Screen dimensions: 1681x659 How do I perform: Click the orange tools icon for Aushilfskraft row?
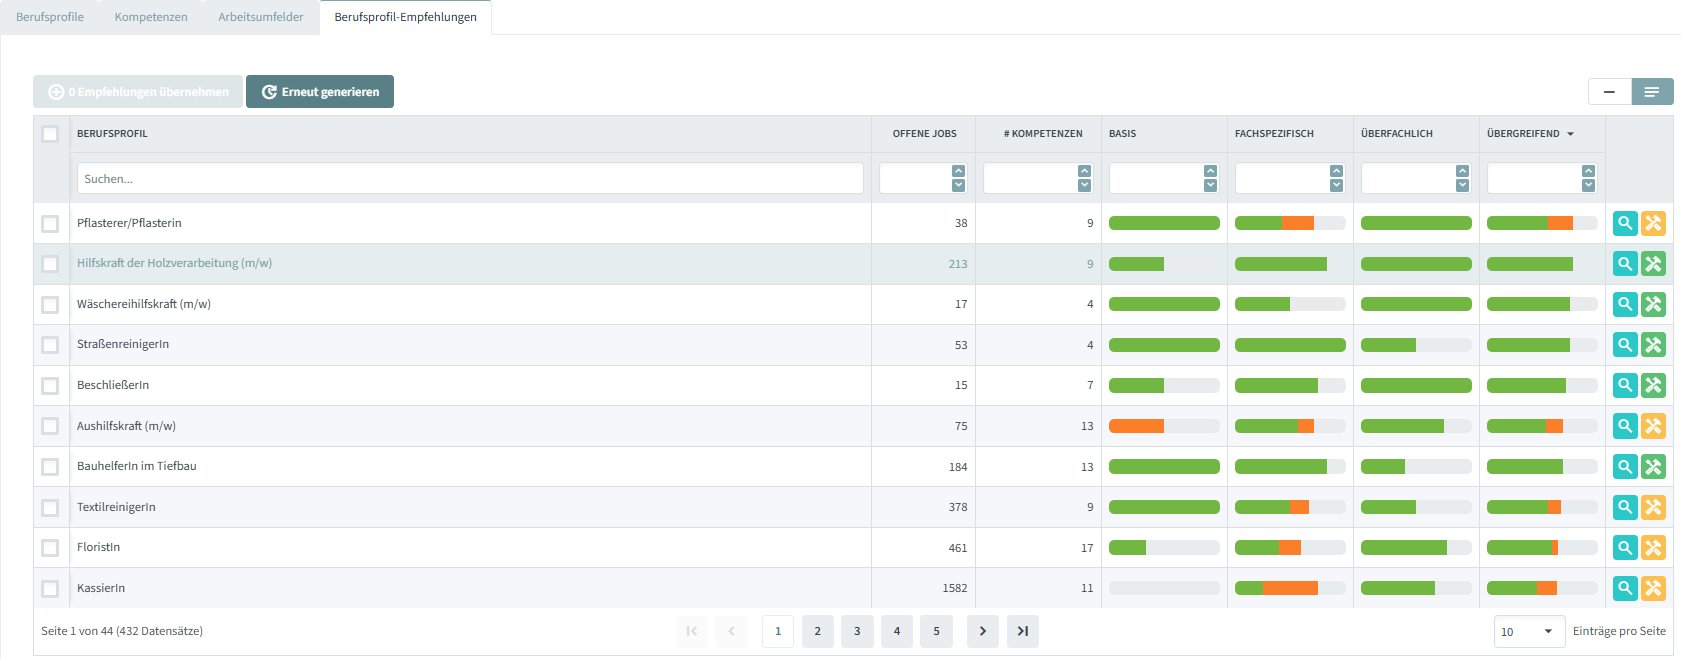coord(1653,426)
